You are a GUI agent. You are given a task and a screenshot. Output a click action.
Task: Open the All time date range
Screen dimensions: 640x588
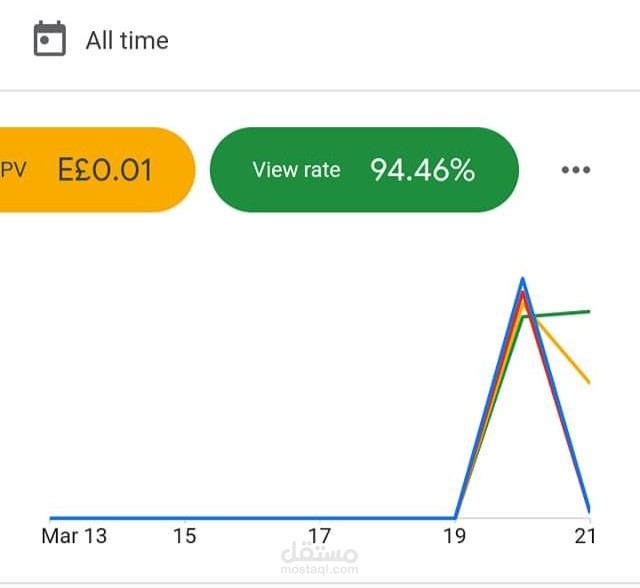tap(127, 40)
